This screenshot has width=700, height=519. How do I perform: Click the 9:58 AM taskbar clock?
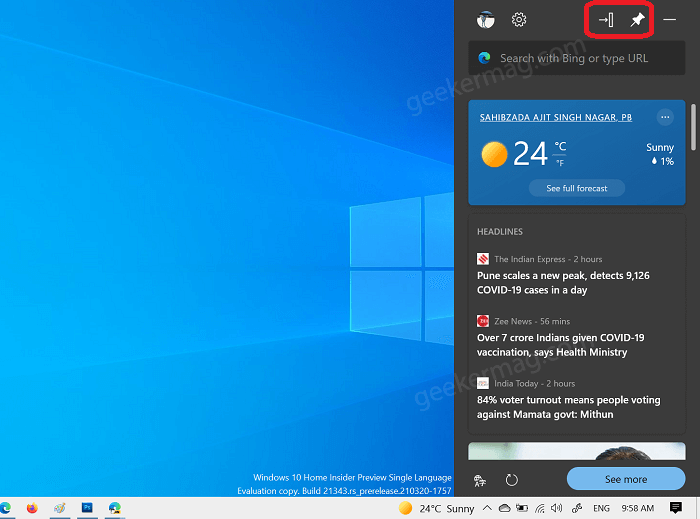tap(638, 508)
